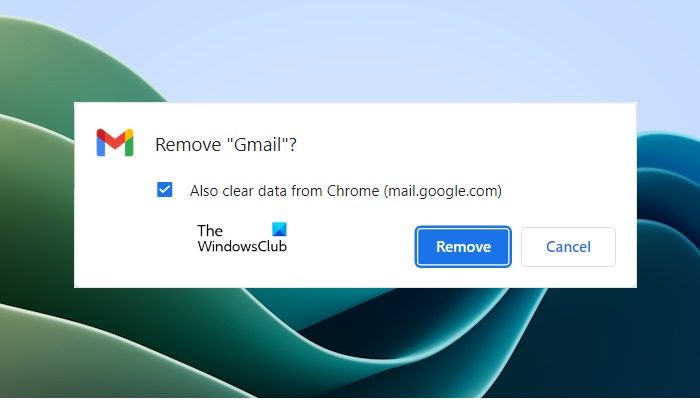Click the Gmail envelope icon in dialog
Viewport: 700px width, 400px height.
[115, 143]
